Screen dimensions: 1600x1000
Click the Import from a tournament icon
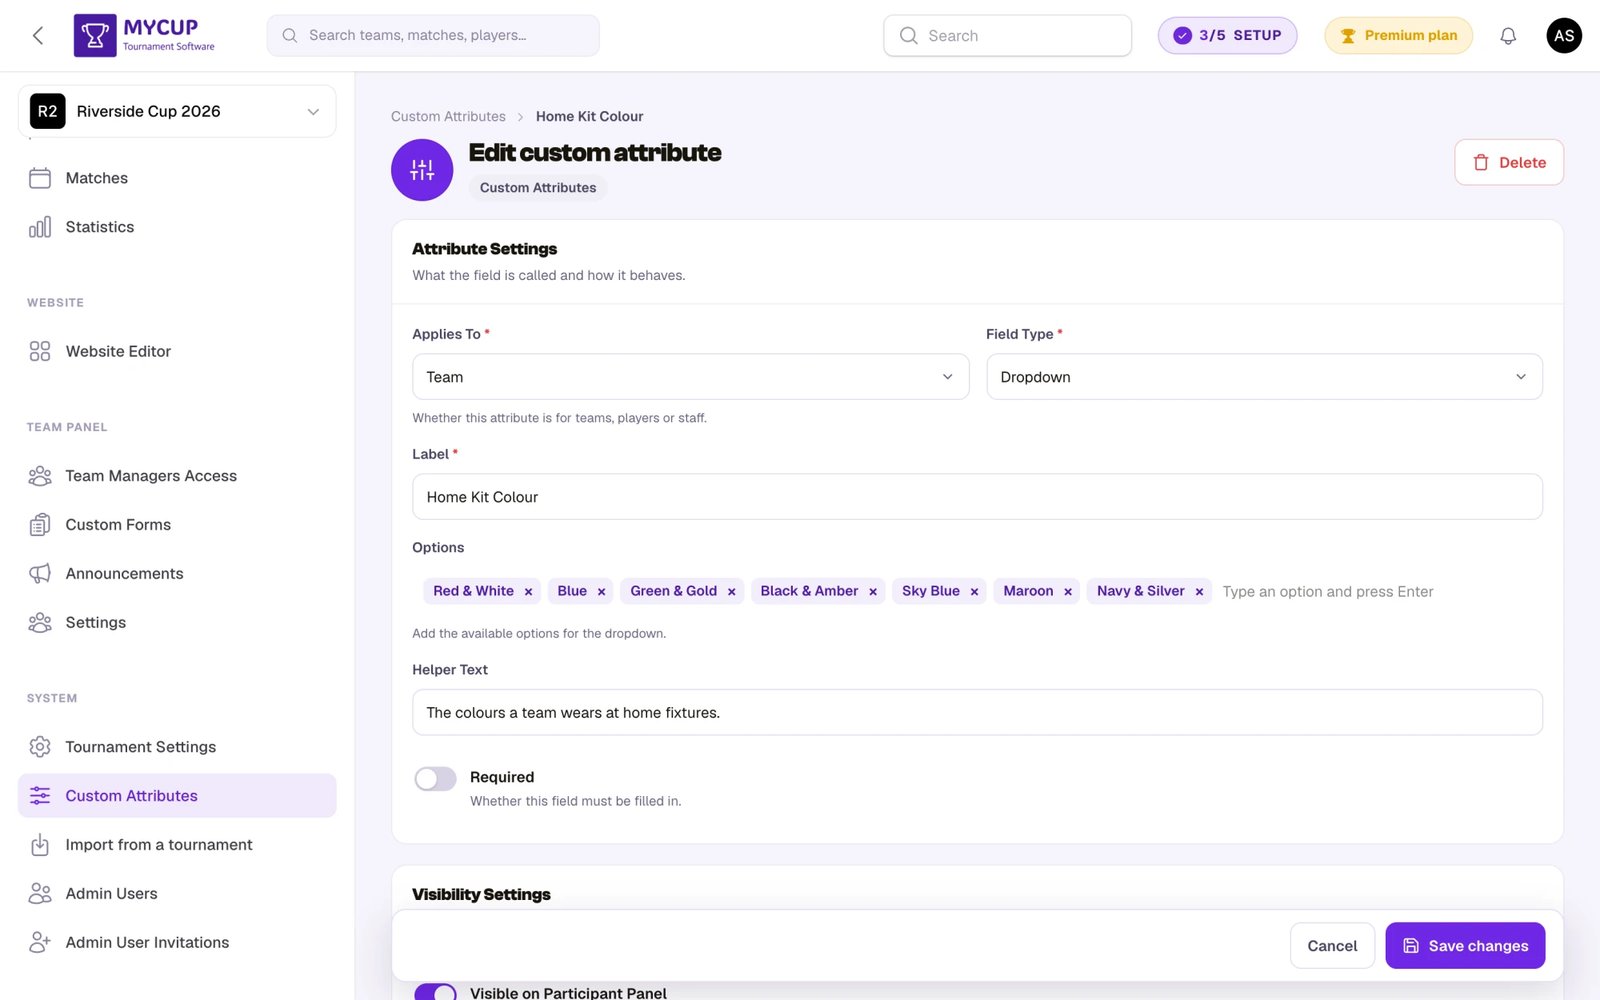(40, 845)
